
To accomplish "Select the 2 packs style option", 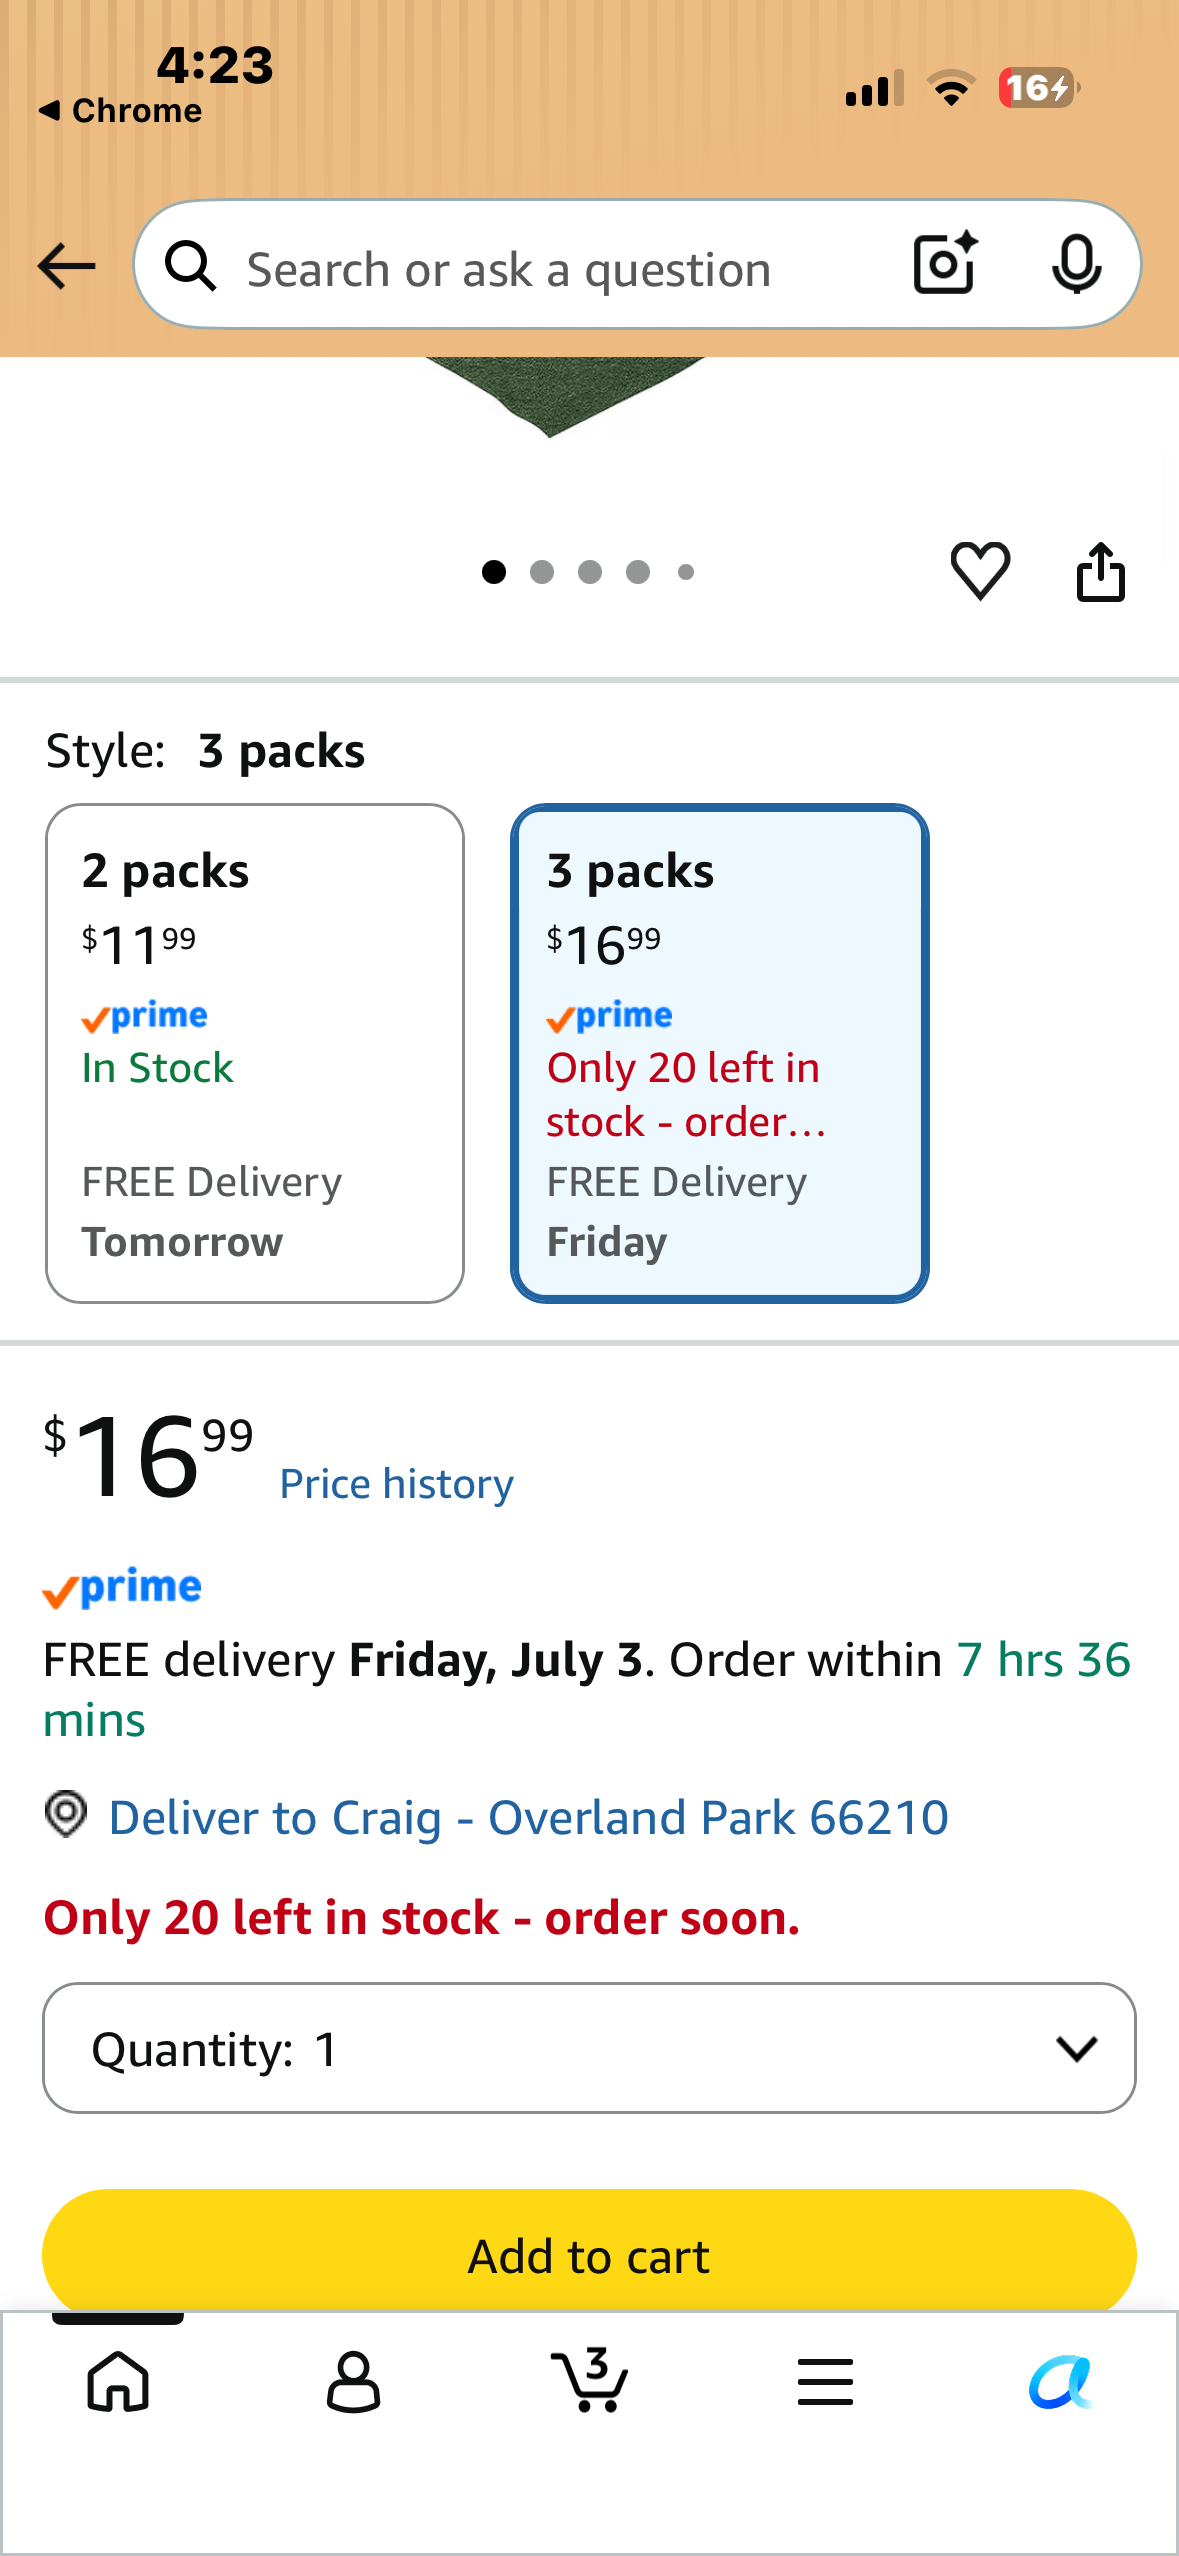I will 255,1053.
